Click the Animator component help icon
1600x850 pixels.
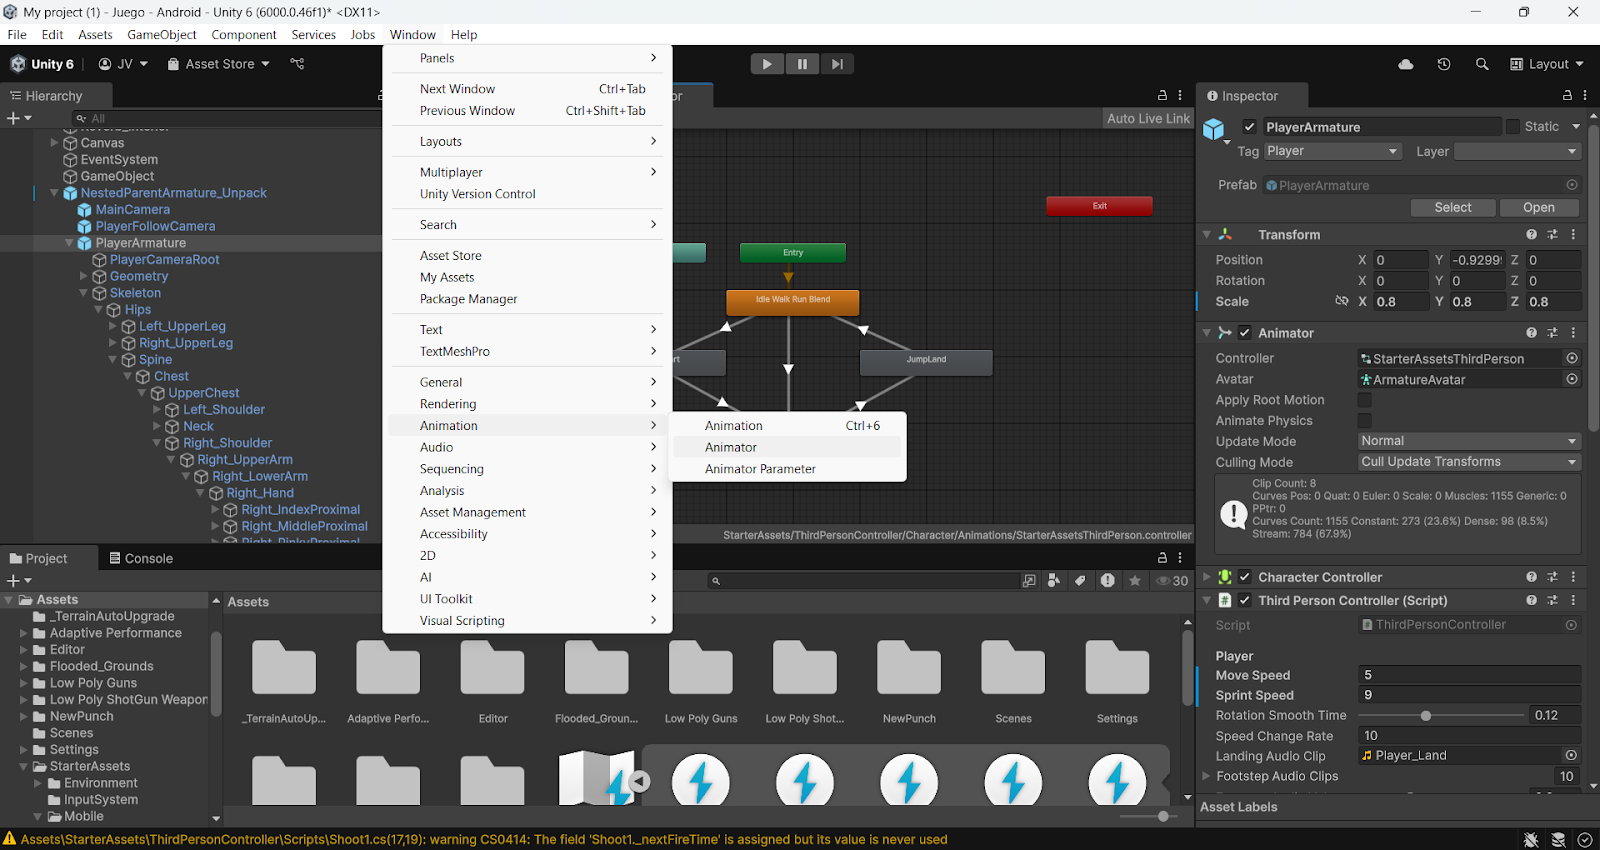click(x=1531, y=333)
